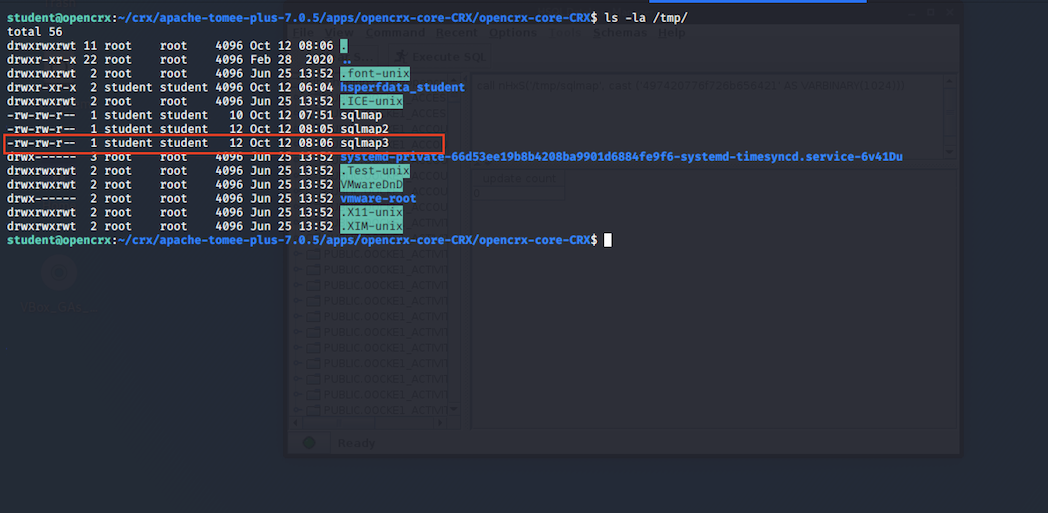Click the hsperfdata_student directory name
The height and width of the screenshot is (513, 1048).
402,88
